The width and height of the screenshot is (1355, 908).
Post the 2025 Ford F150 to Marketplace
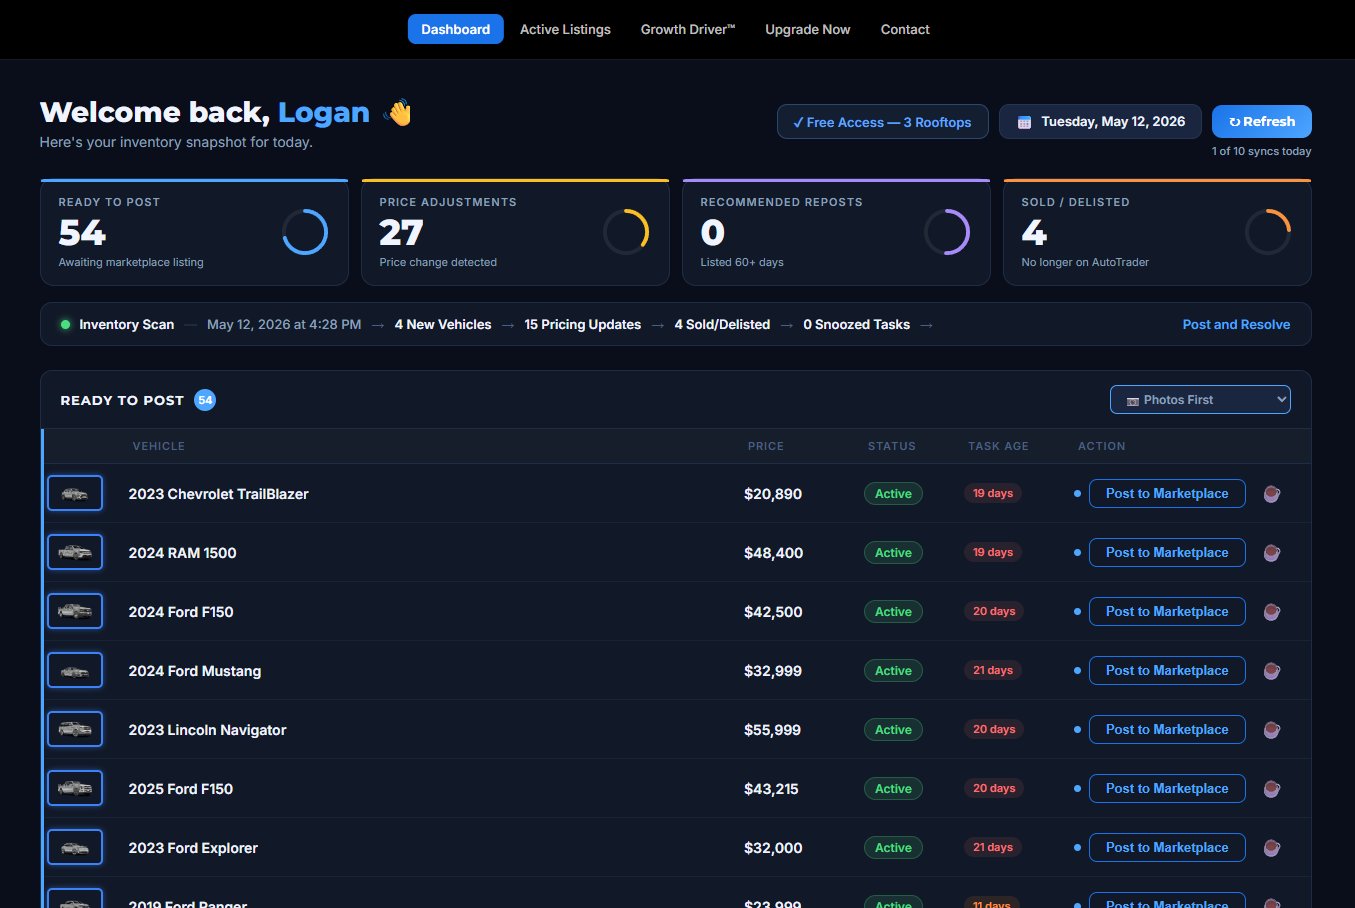pos(1167,789)
